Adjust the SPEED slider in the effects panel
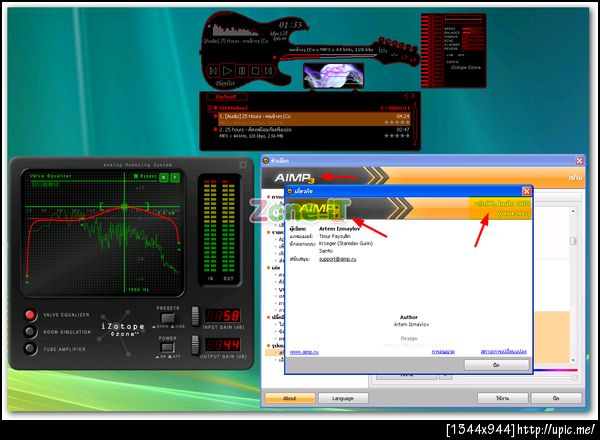This screenshot has height=440, width=600. [473, 29]
